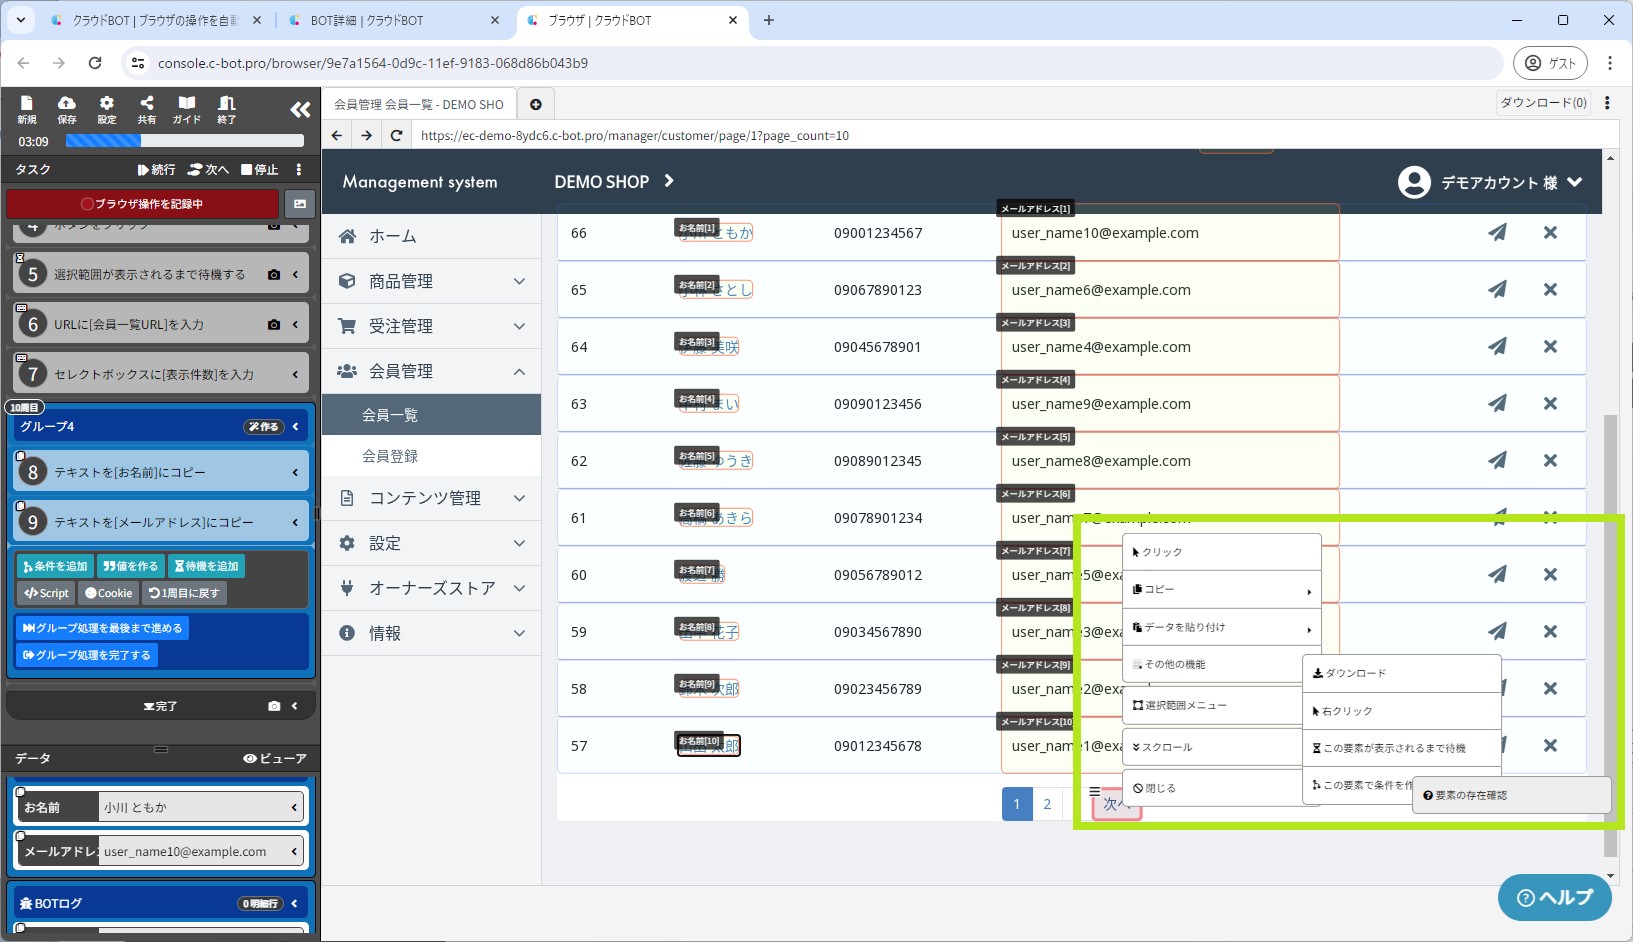The image size is (1633, 942).
Task: Click the 条件を追加 button
Action: coord(55,566)
